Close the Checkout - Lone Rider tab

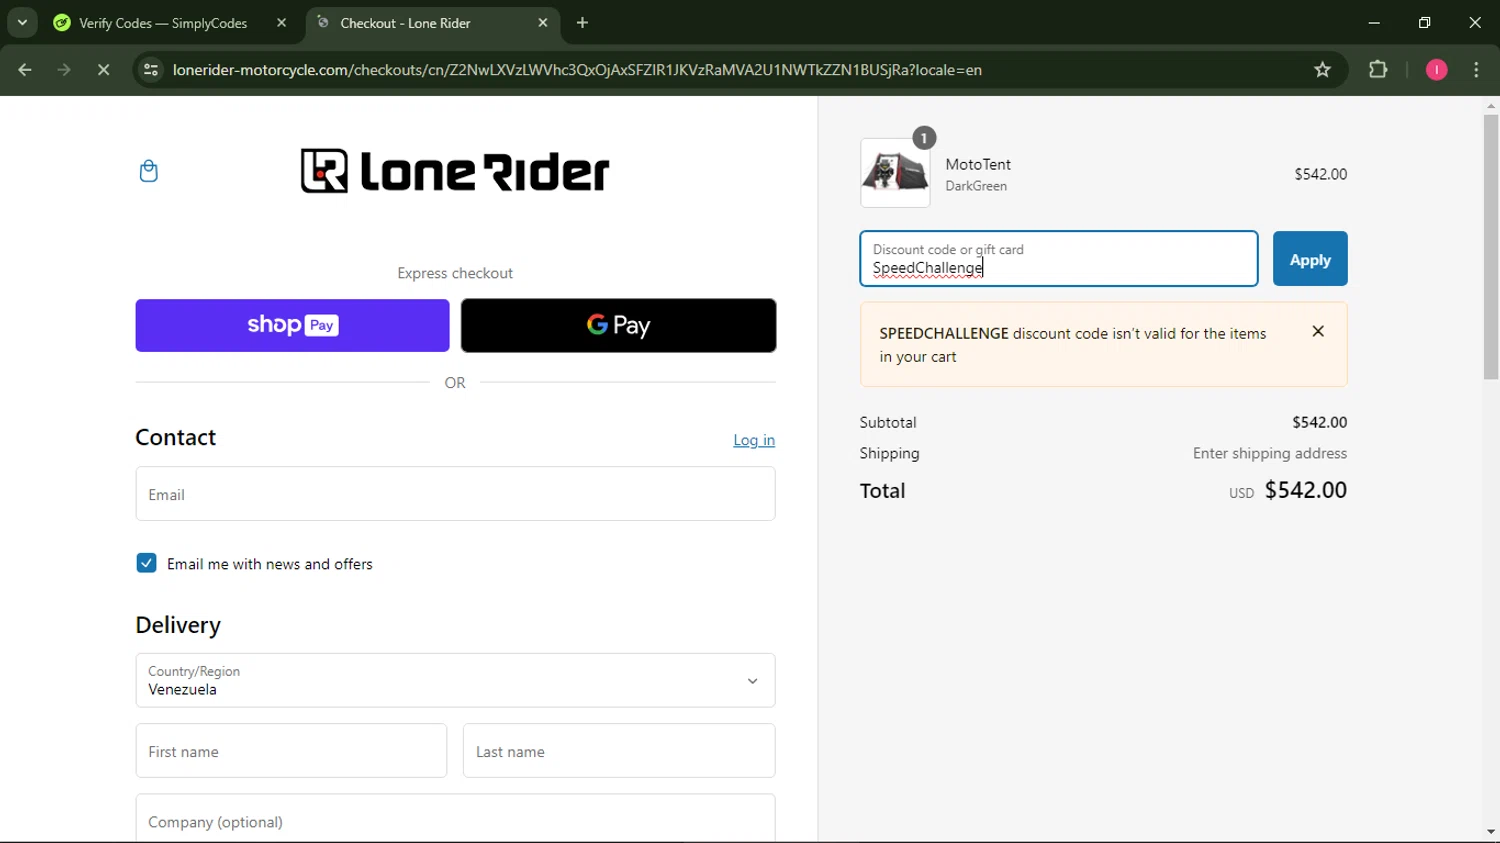click(x=543, y=23)
